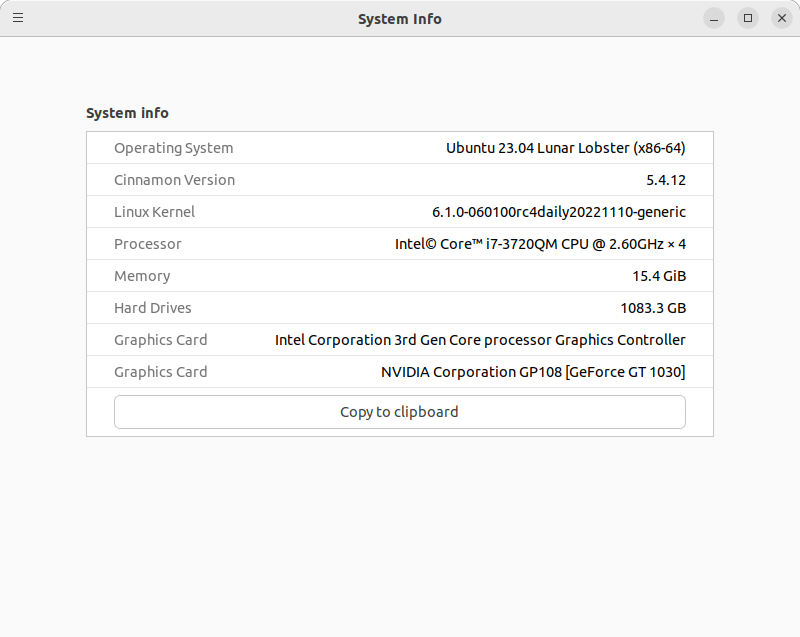This screenshot has width=800, height=637.
Task: Minimize the System Info window
Action: [714, 18]
